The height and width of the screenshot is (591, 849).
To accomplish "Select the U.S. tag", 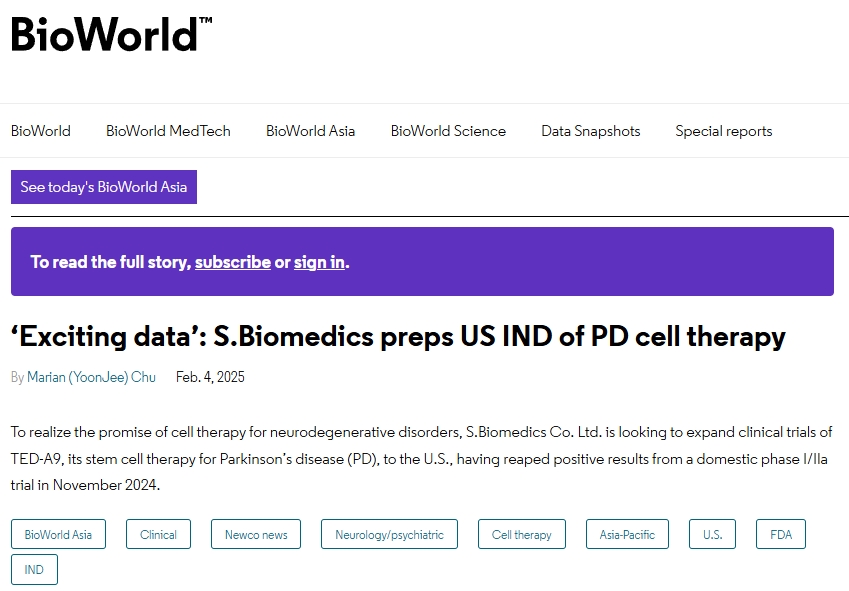I will [x=712, y=535].
